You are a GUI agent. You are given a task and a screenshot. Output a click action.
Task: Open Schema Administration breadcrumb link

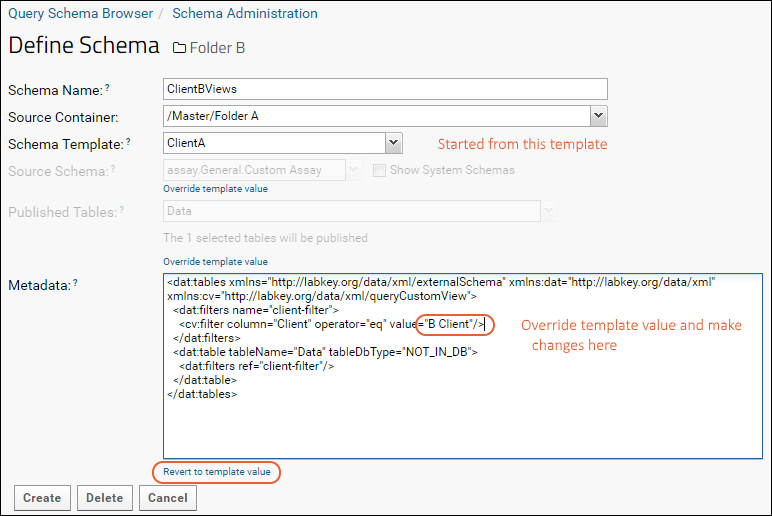(245, 13)
